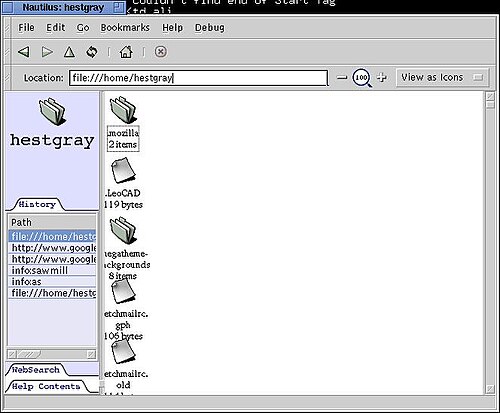Open the View as Icons dropdown

[x=442, y=78]
